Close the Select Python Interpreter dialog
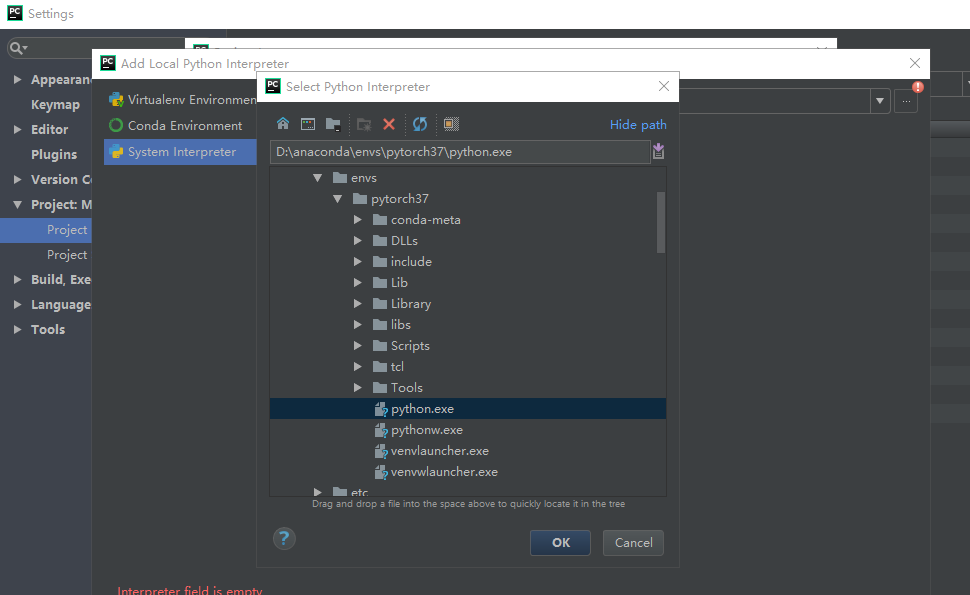Image resolution: width=970 pixels, height=595 pixels. click(x=664, y=86)
